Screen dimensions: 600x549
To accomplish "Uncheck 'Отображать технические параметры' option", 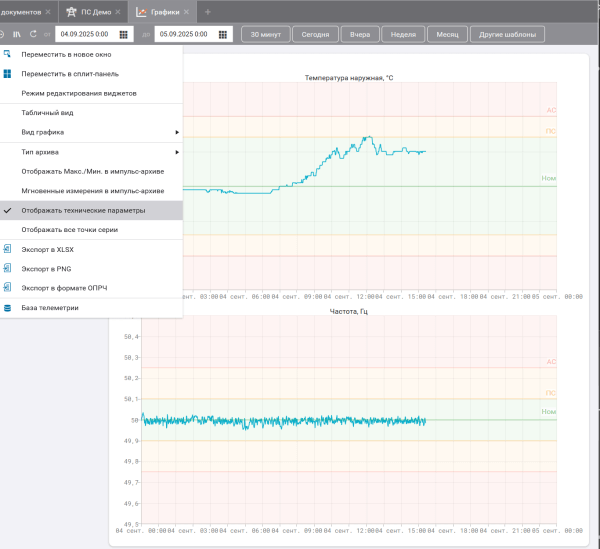I will tap(82, 211).
